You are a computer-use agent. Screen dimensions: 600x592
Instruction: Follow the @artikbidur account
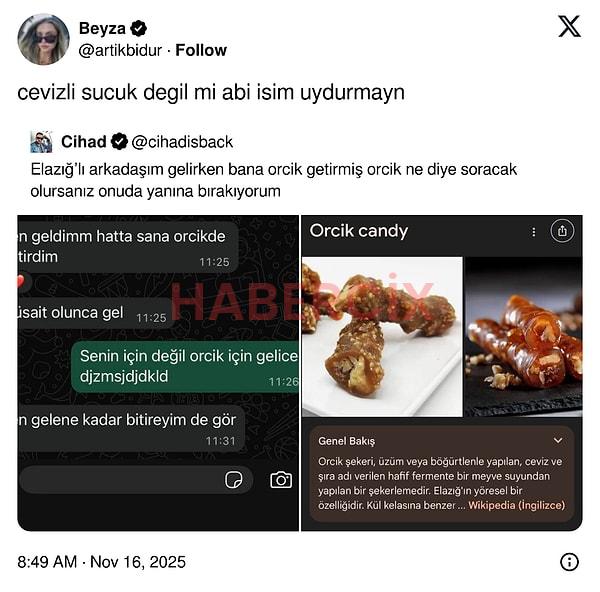(201, 50)
